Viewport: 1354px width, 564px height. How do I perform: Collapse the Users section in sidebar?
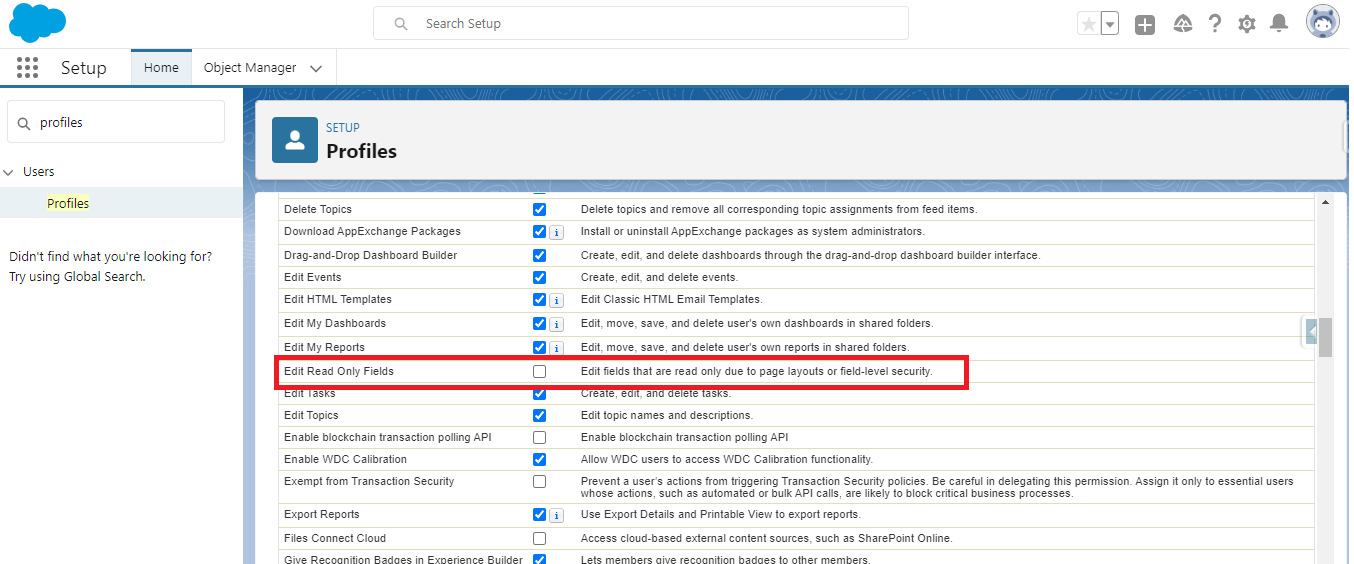(x=9, y=172)
